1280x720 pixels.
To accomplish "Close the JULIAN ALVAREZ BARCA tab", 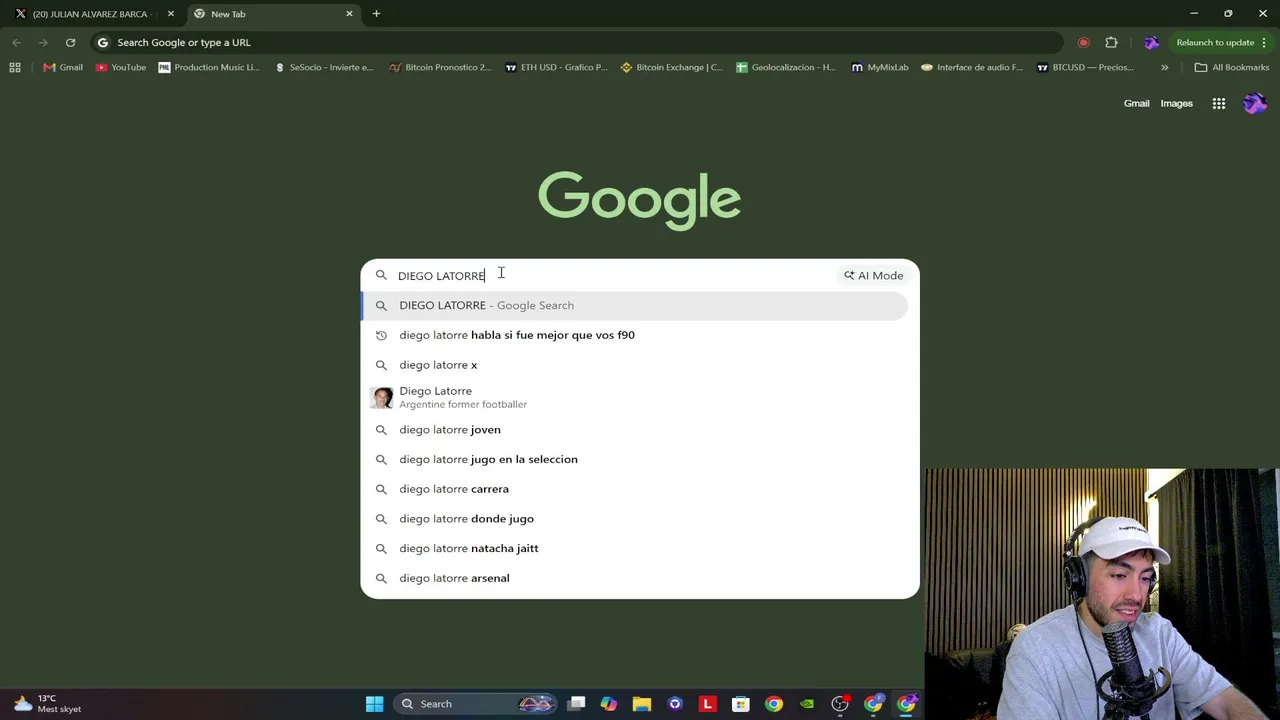I will coord(171,14).
